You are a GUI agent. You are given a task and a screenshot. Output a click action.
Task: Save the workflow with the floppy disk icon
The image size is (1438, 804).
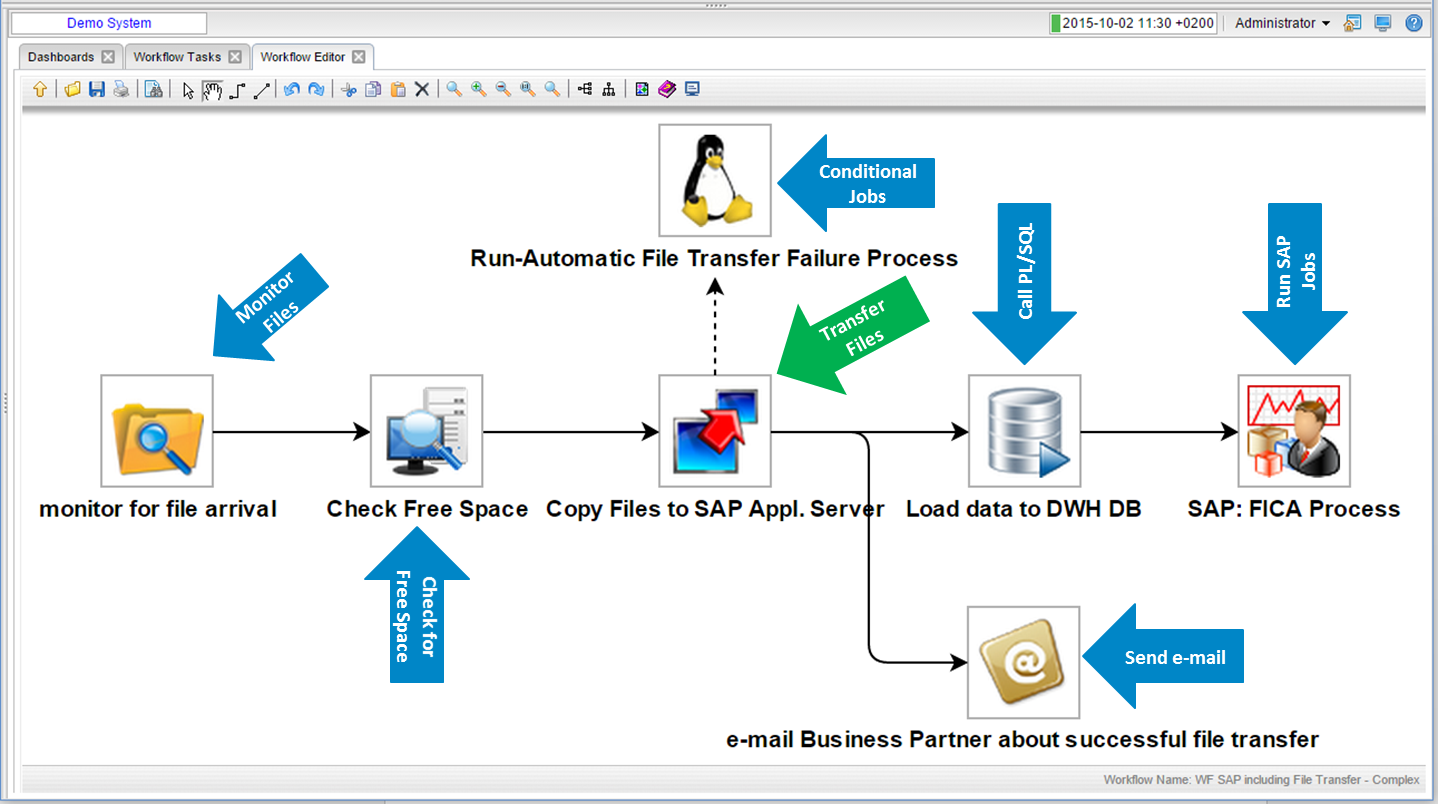[97, 90]
